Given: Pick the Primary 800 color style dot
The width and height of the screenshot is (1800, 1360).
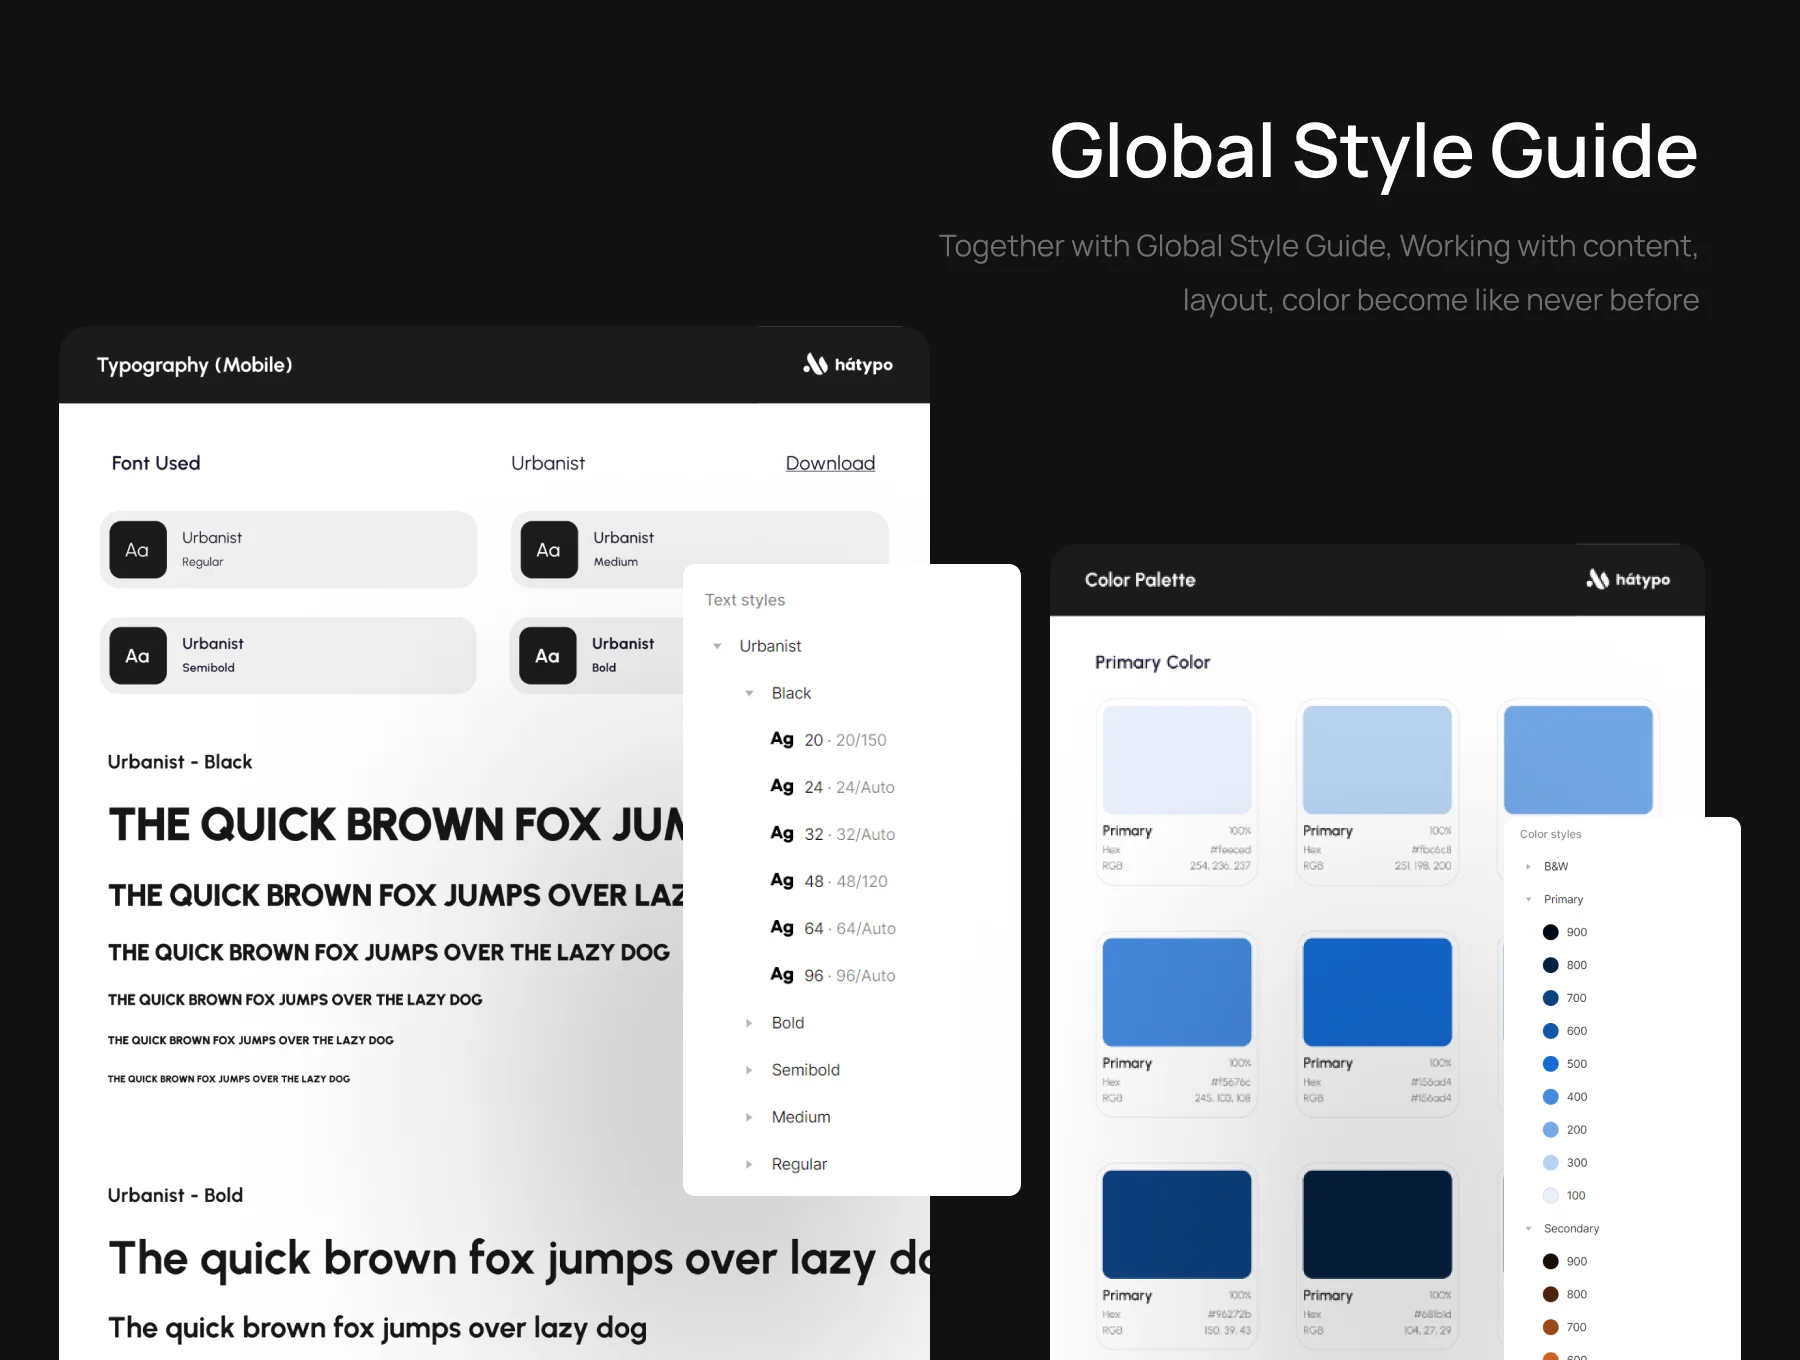Looking at the screenshot, I should coord(1551,965).
